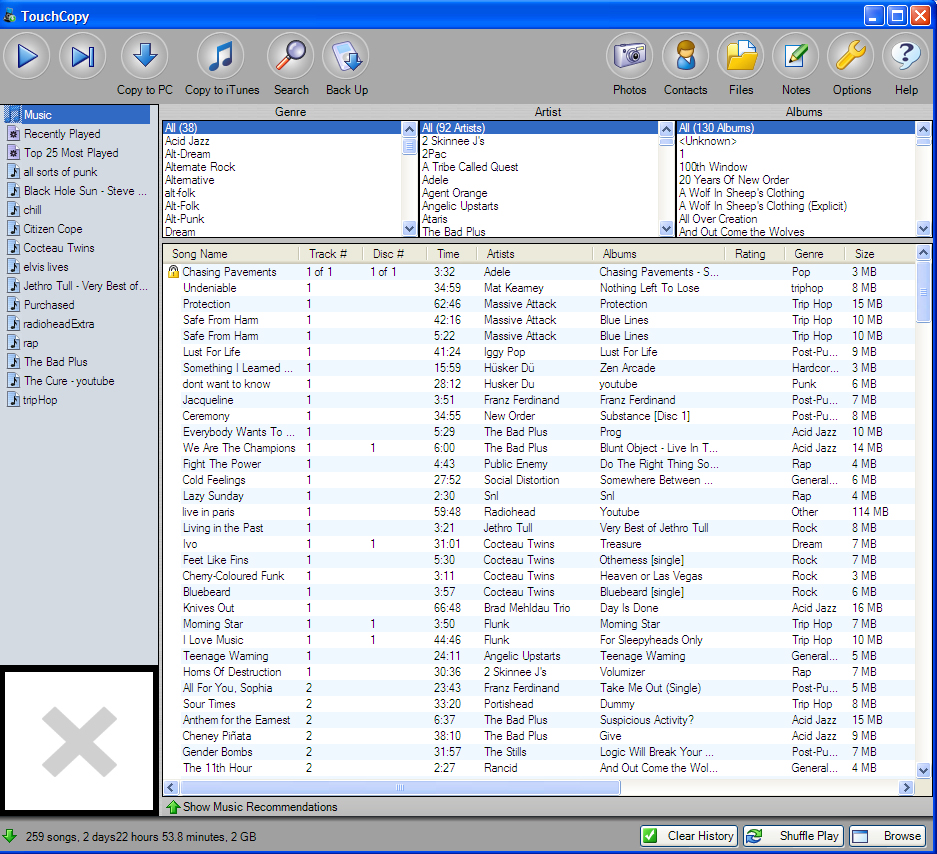Click the Back Up icon
Viewport: 937px width, 854px height.
click(x=346, y=57)
